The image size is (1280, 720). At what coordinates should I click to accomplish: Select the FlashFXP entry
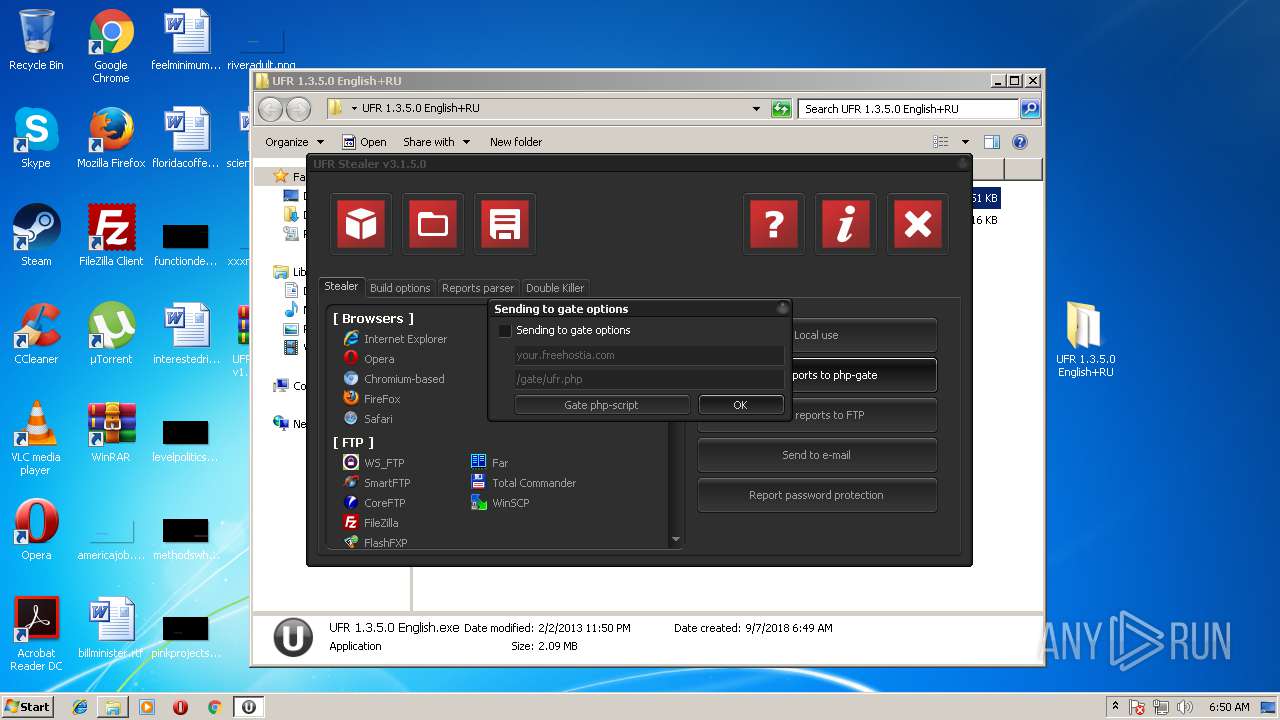(x=375, y=543)
